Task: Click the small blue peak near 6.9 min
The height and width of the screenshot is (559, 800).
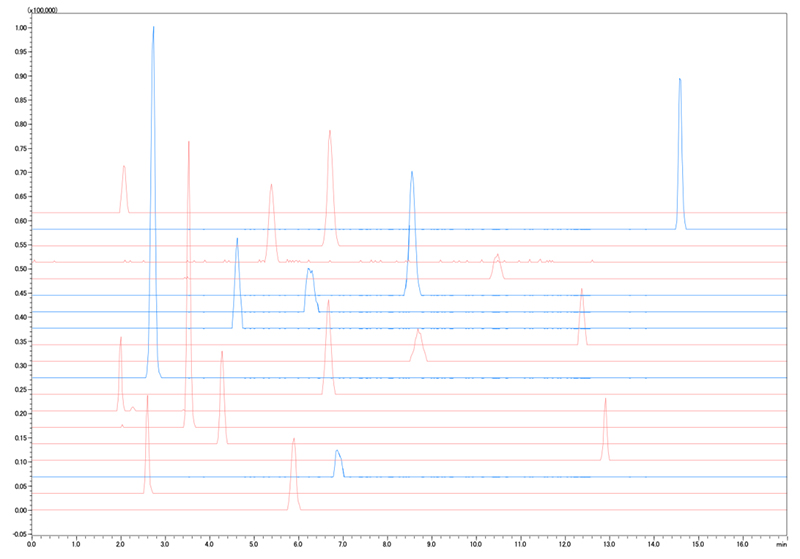Action: 338,452
